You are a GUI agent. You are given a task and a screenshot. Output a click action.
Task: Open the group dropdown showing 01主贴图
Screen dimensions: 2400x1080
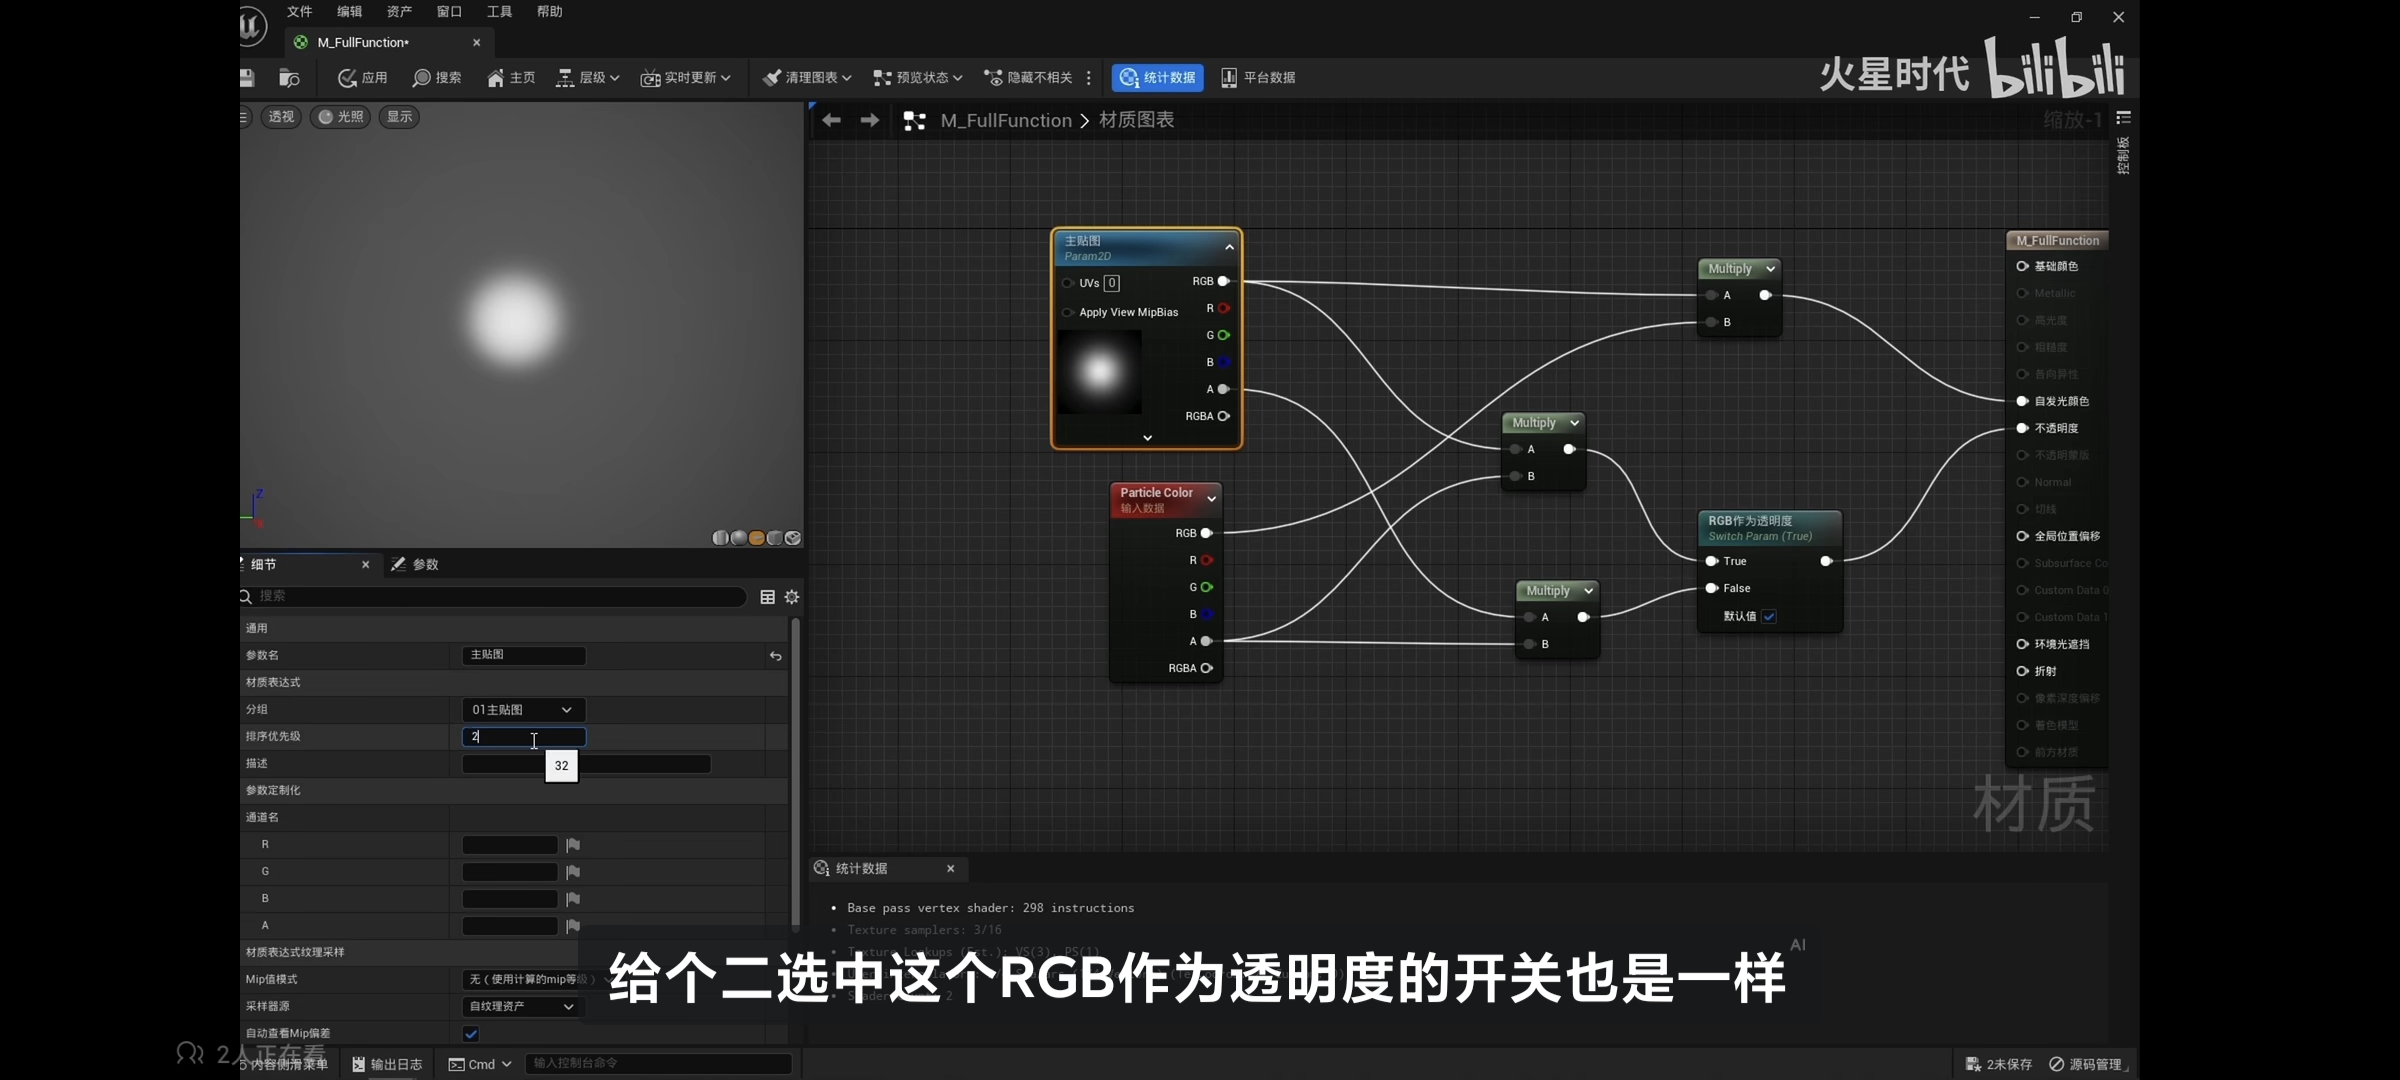tap(523, 710)
